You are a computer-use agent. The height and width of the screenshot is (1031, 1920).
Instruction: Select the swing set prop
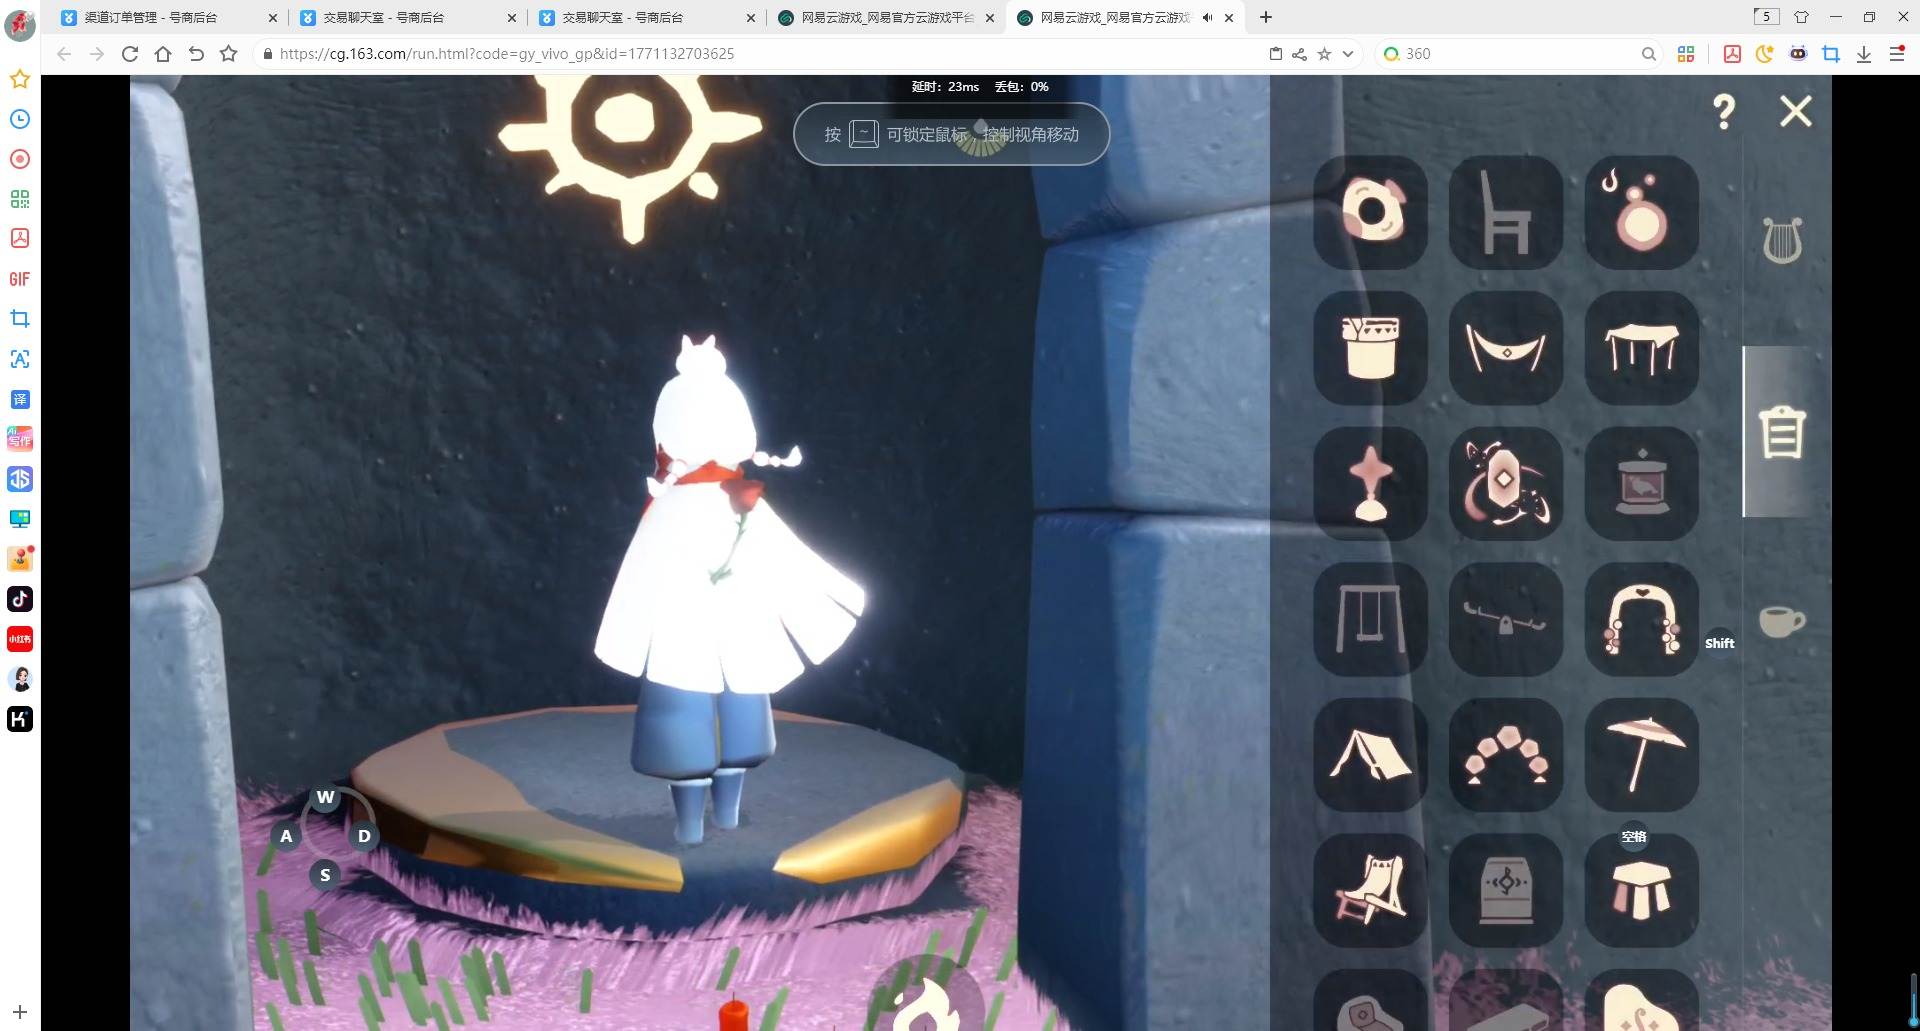(1370, 619)
